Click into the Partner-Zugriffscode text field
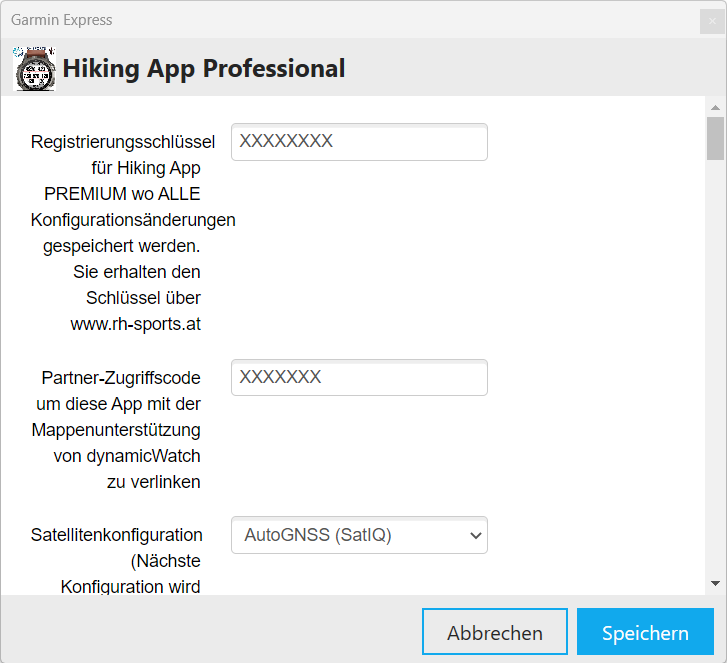The height and width of the screenshot is (663, 727). pos(359,377)
